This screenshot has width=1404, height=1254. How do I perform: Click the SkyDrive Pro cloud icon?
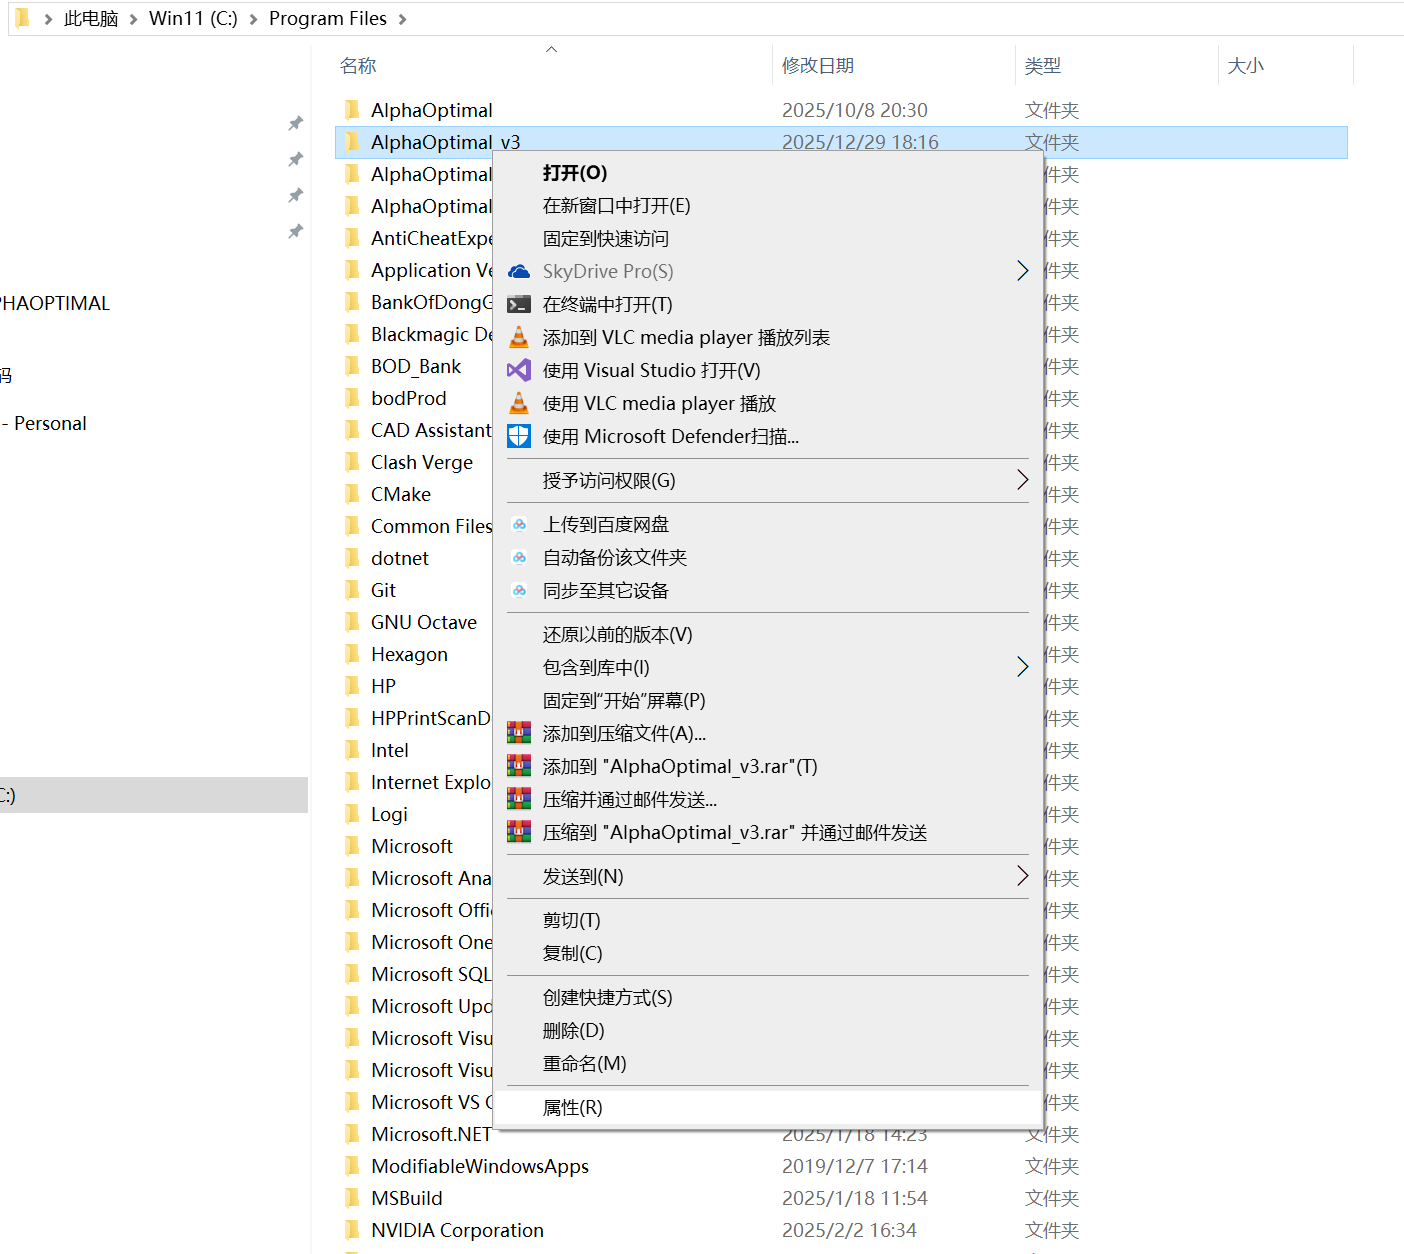(x=519, y=272)
